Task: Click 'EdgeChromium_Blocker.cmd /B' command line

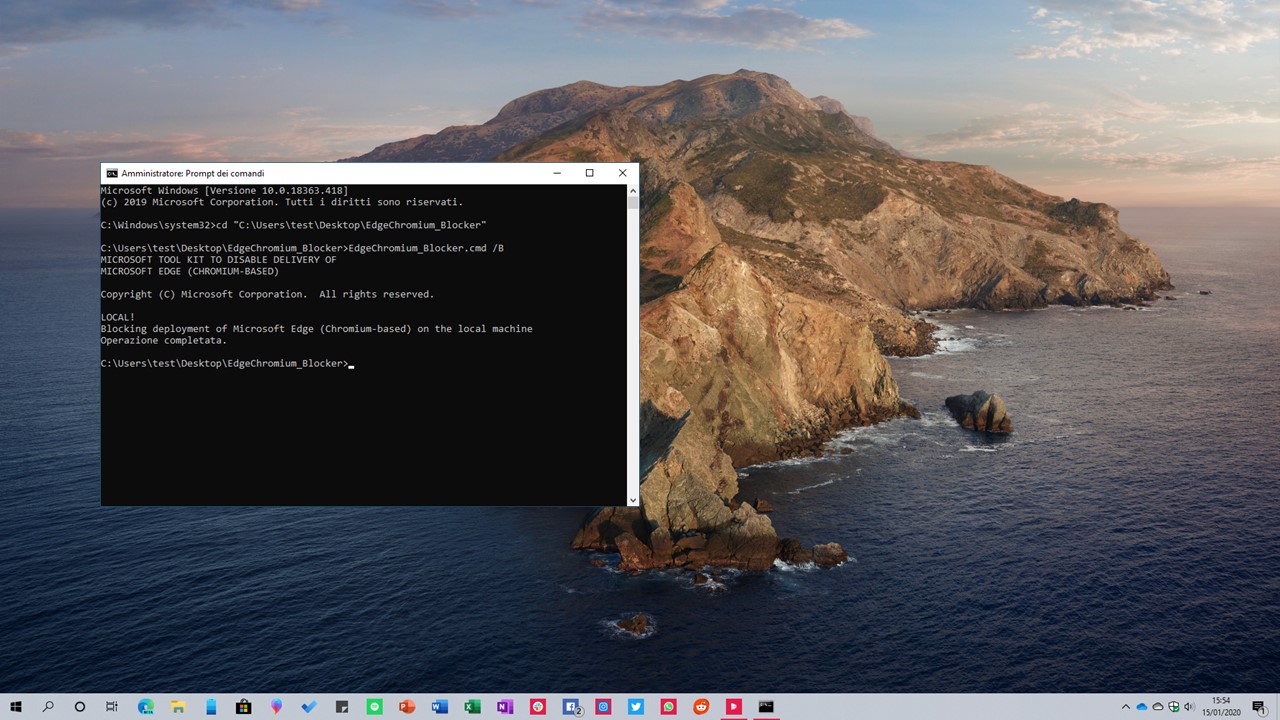Action: click(302, 248)
